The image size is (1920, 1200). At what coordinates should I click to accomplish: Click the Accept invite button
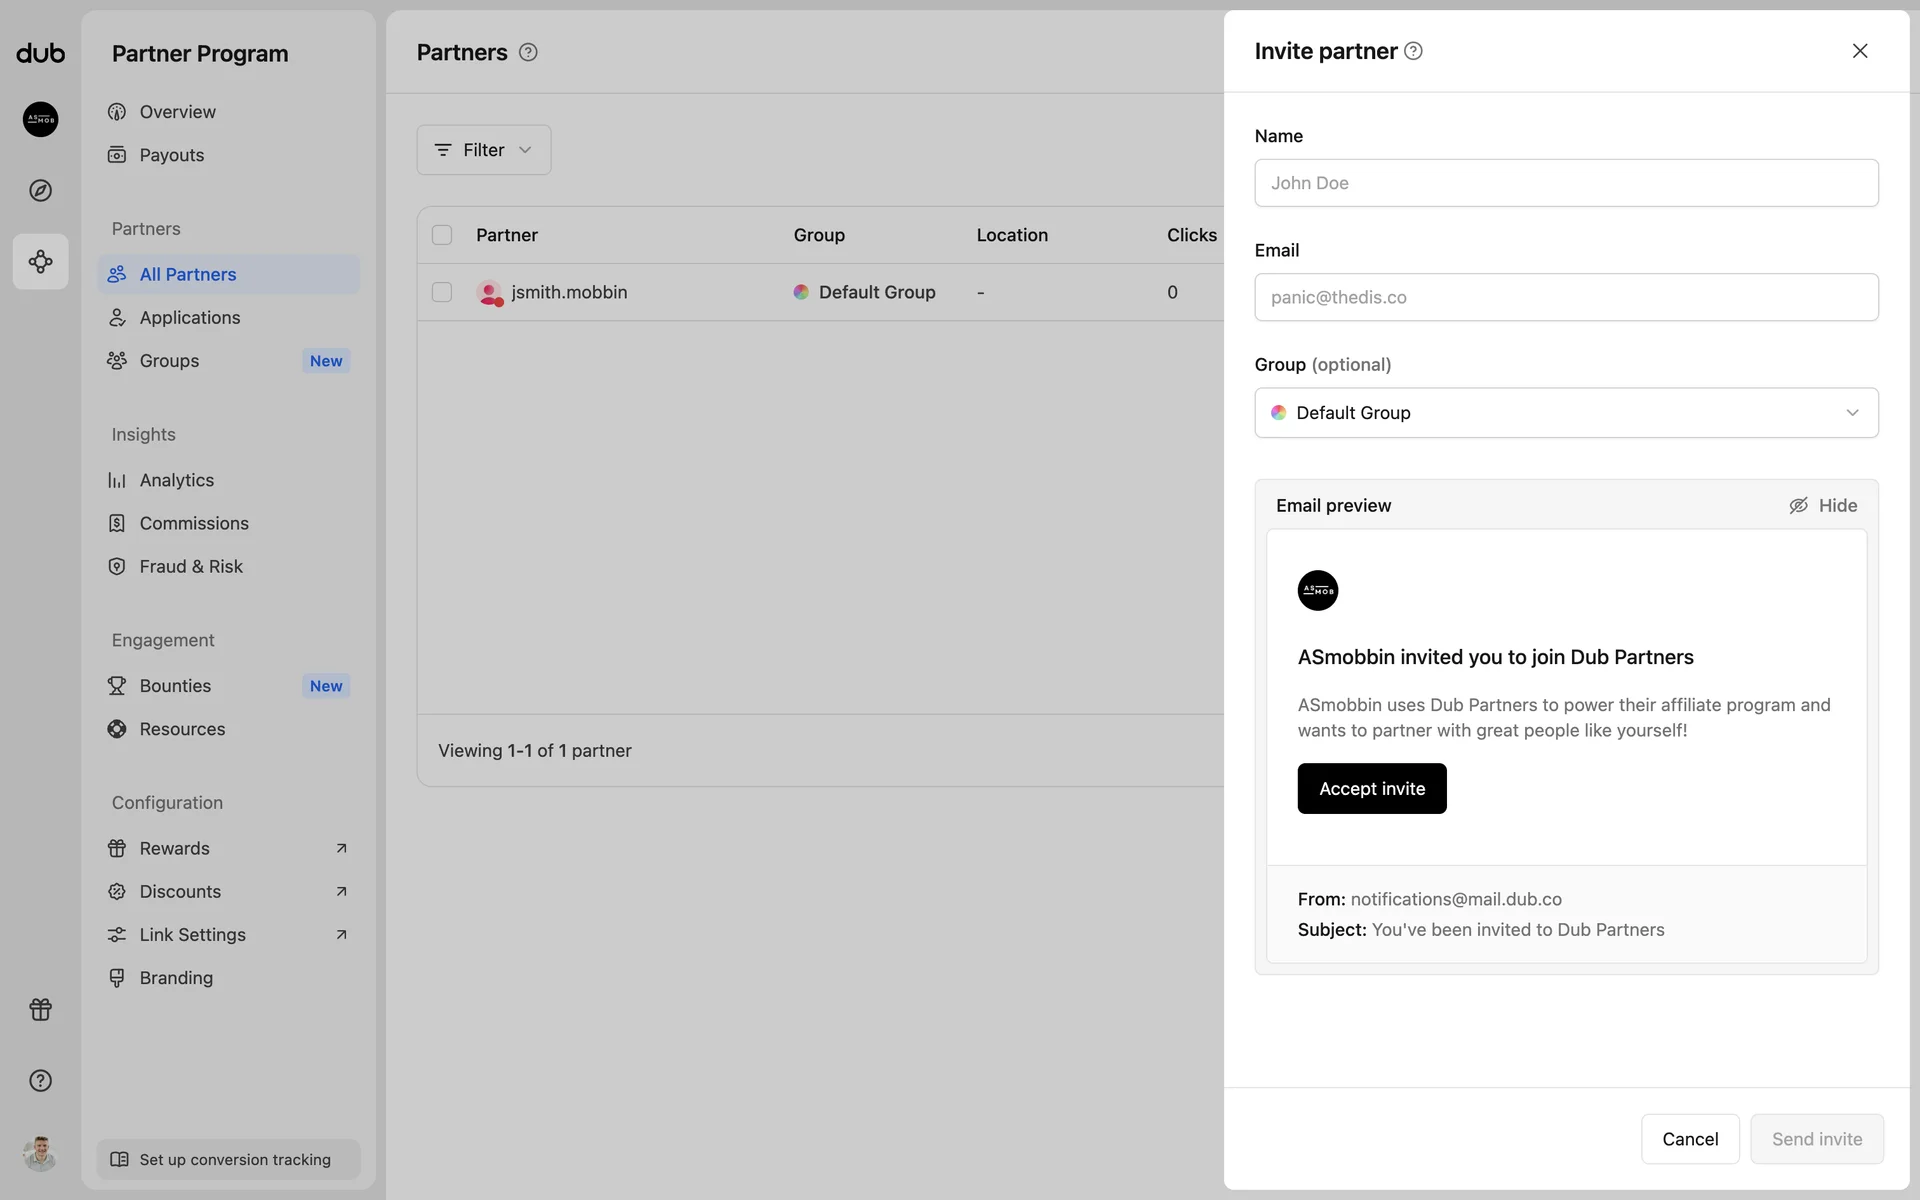pyautogui.click(x=1372, y=788)
